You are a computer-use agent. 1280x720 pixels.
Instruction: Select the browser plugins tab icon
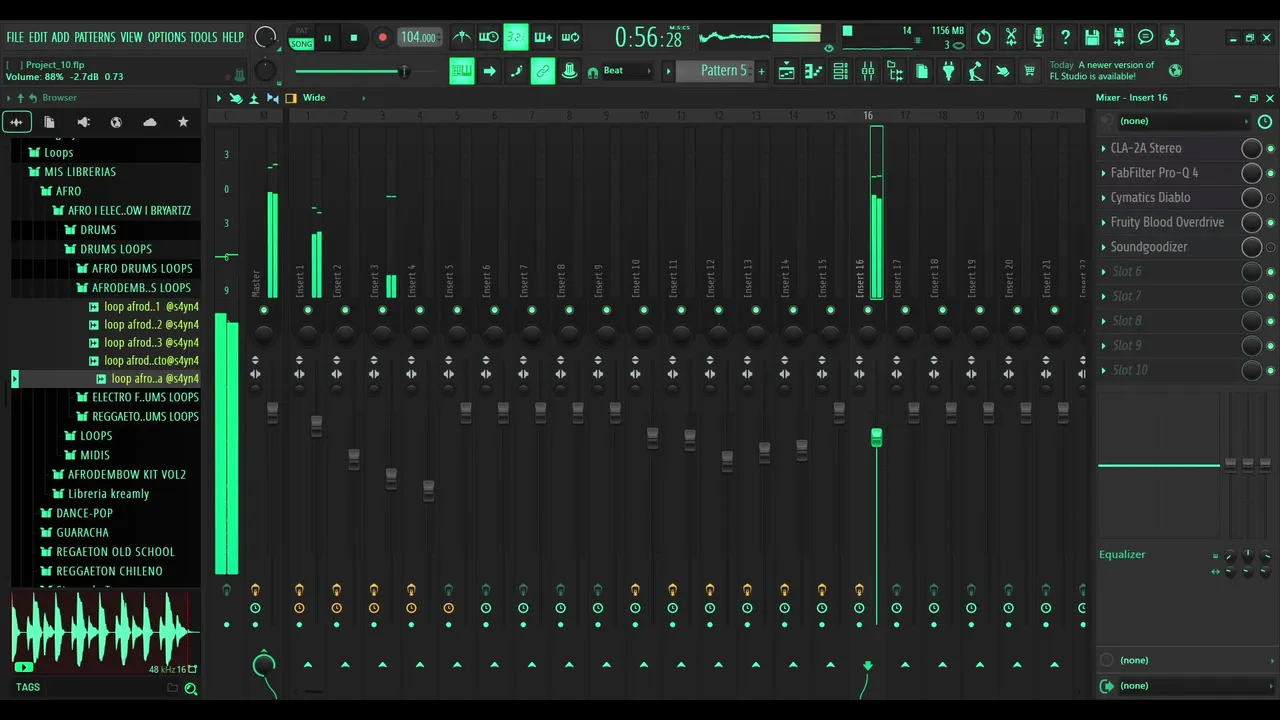click(x=83, y=122)
